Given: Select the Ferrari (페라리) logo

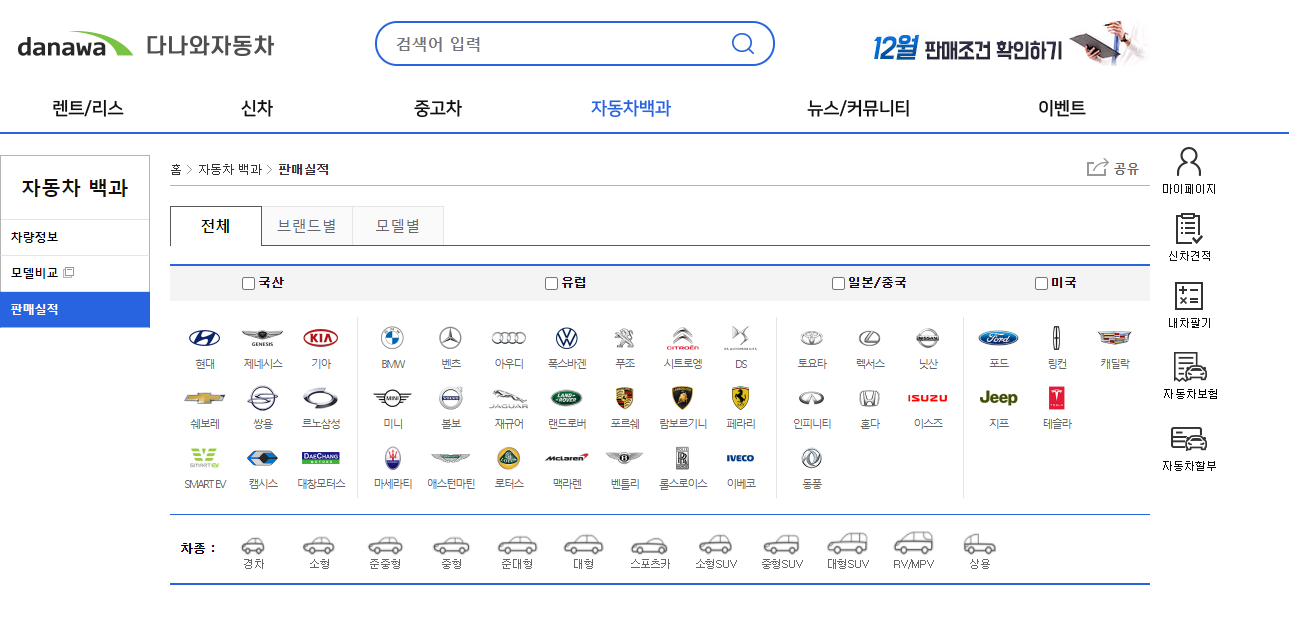Looking at the screenshot, I should tap(741, 398).
